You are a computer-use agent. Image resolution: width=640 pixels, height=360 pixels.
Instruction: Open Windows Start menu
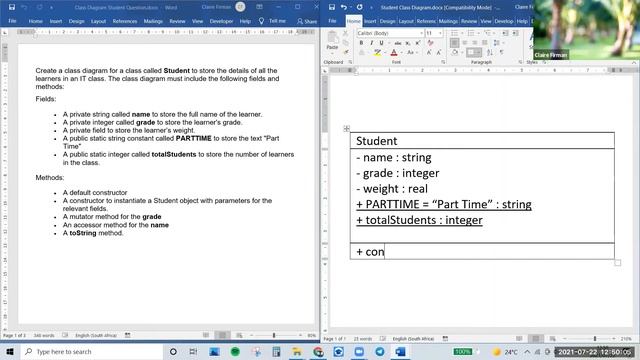click(x=10, y=351)
